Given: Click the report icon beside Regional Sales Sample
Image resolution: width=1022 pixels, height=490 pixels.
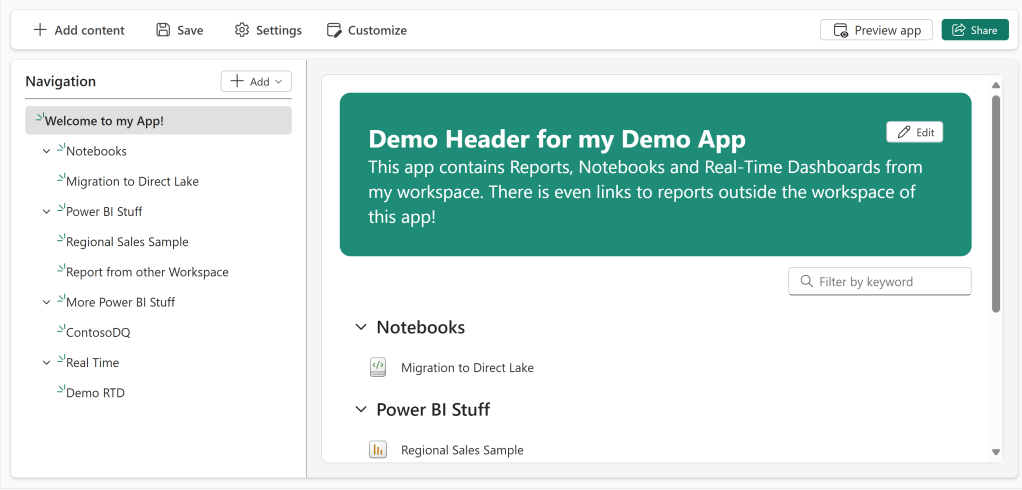Looking at the screenshot, I should coord(378,450).
